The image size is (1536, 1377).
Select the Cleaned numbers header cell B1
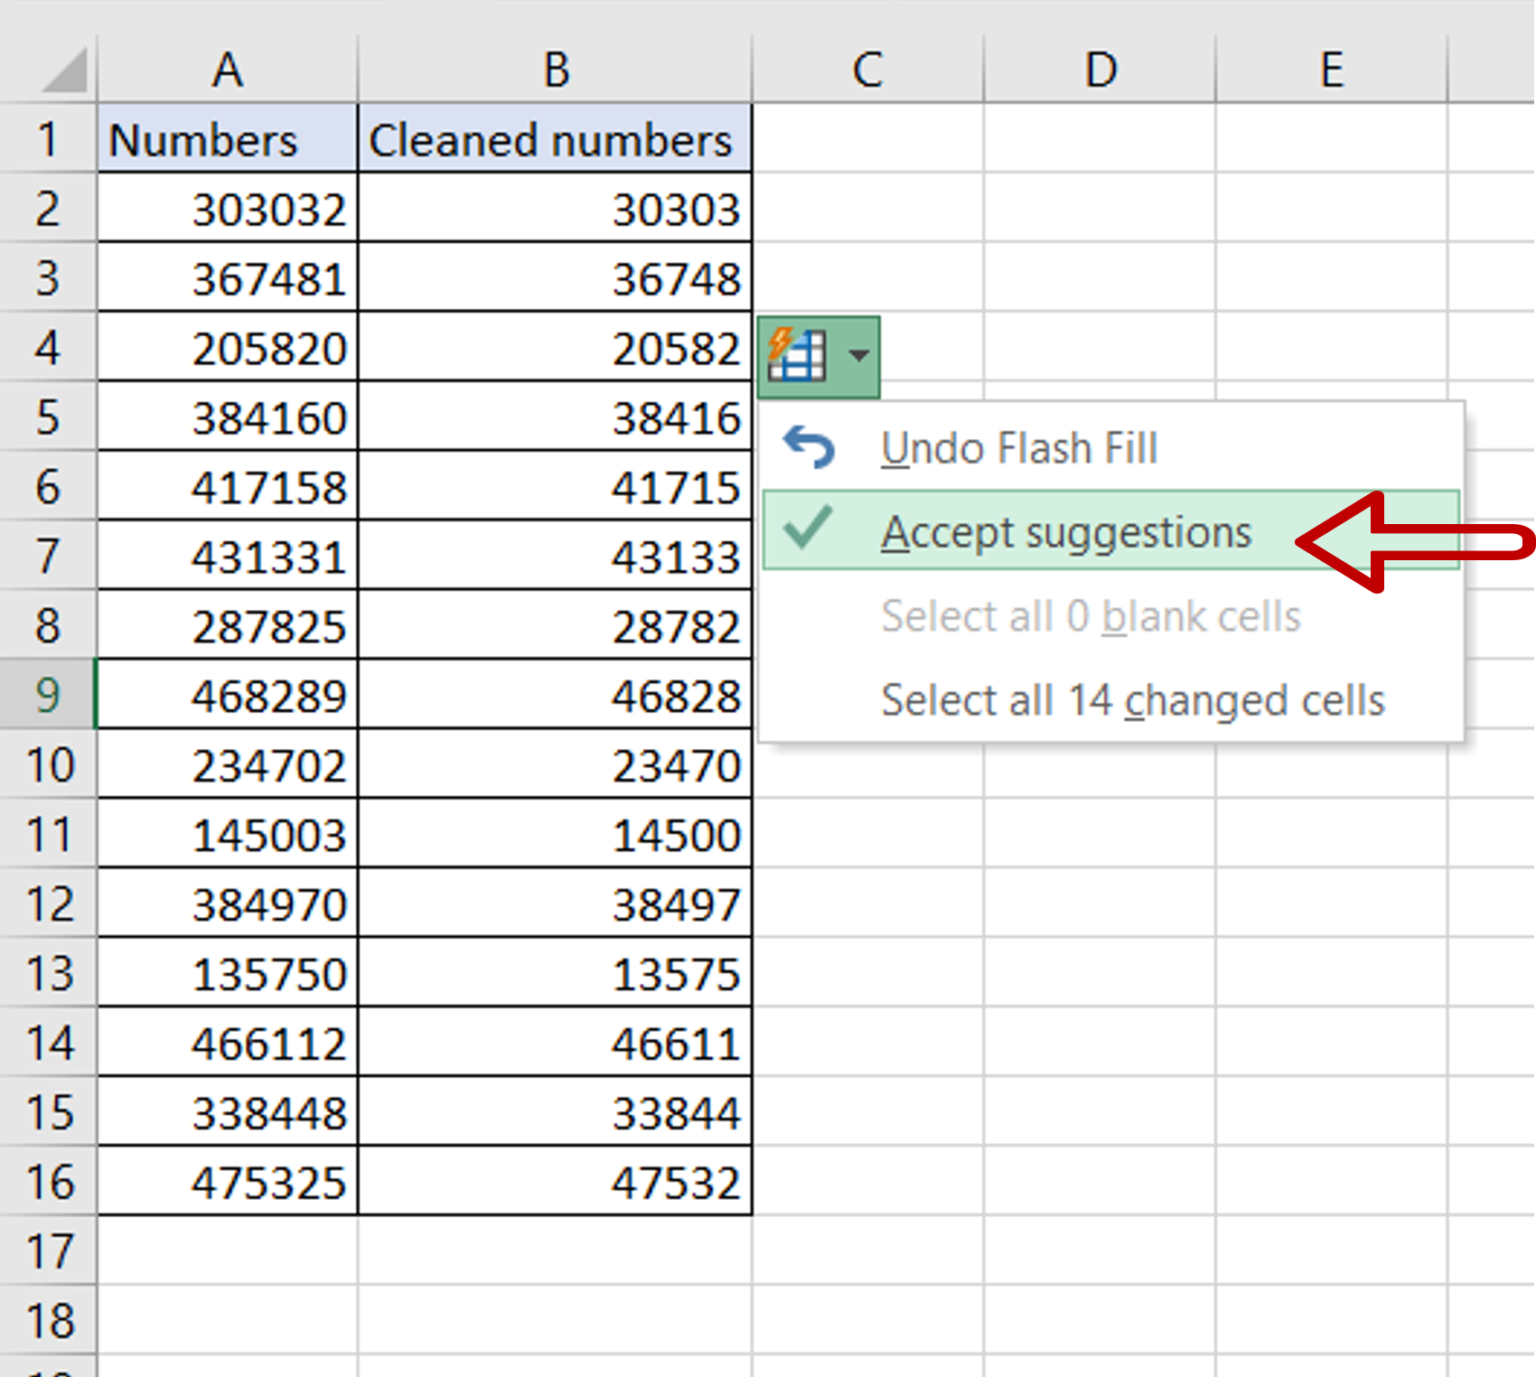554,140
